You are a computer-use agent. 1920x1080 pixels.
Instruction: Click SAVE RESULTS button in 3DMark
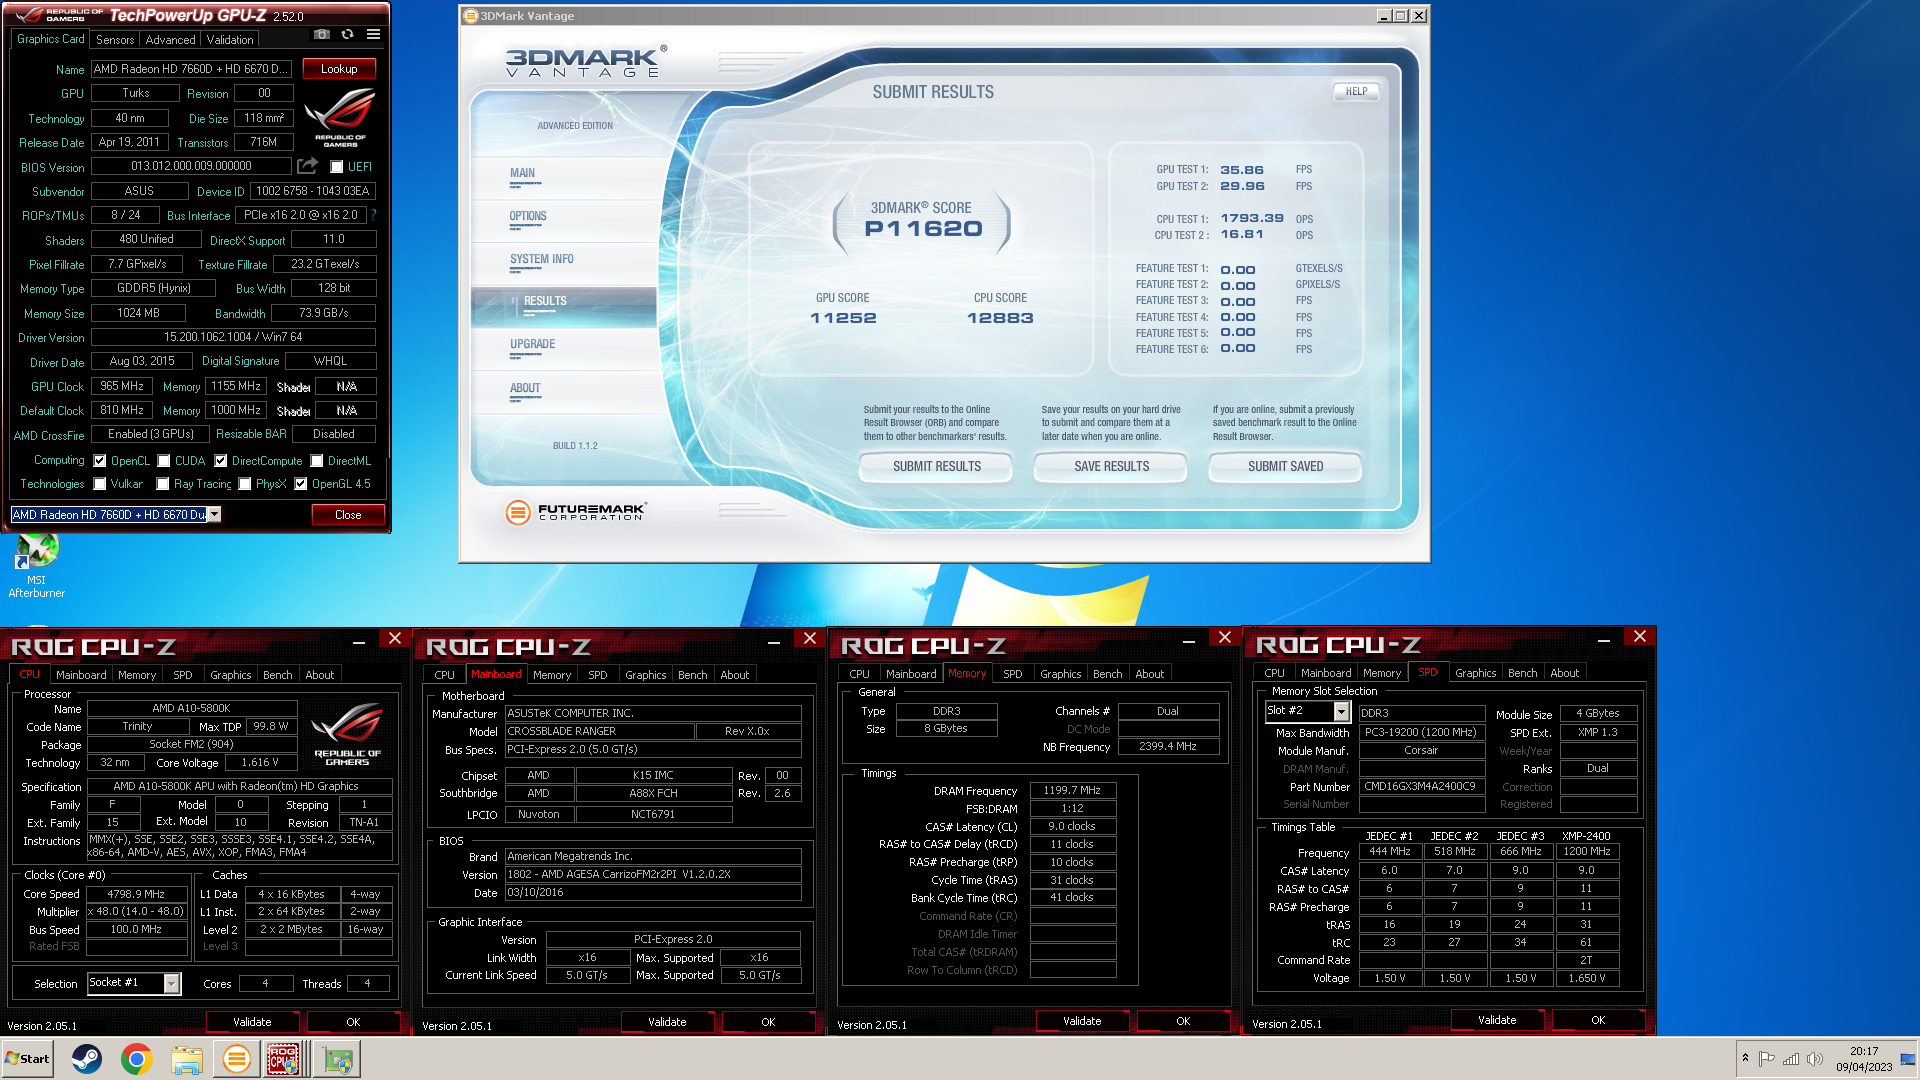pyautogui.click(x=1112, y=467)
